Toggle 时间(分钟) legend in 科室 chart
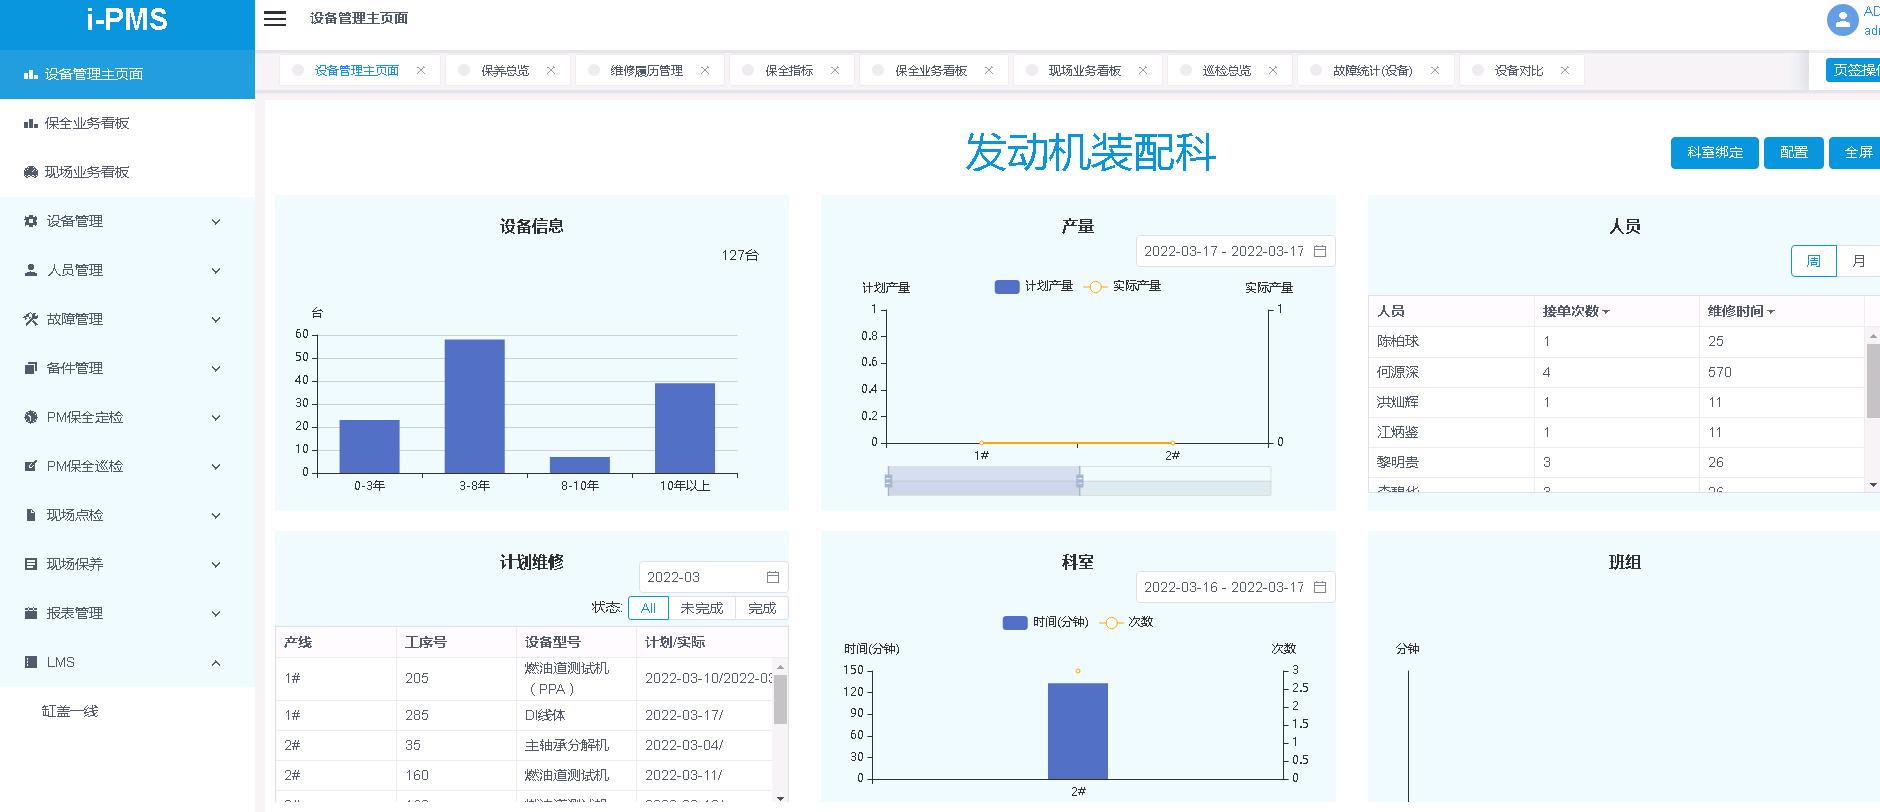This screenshot has width=1880, height=812. tap(1046, 622)
